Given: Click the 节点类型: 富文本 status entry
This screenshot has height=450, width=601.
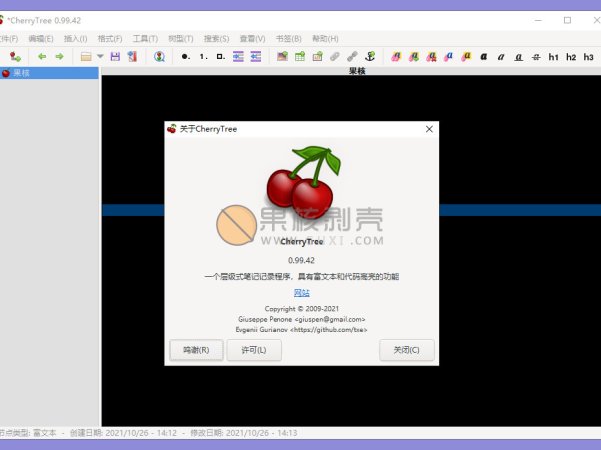Looking at the screenshot, I should click(x=28, y=433).
